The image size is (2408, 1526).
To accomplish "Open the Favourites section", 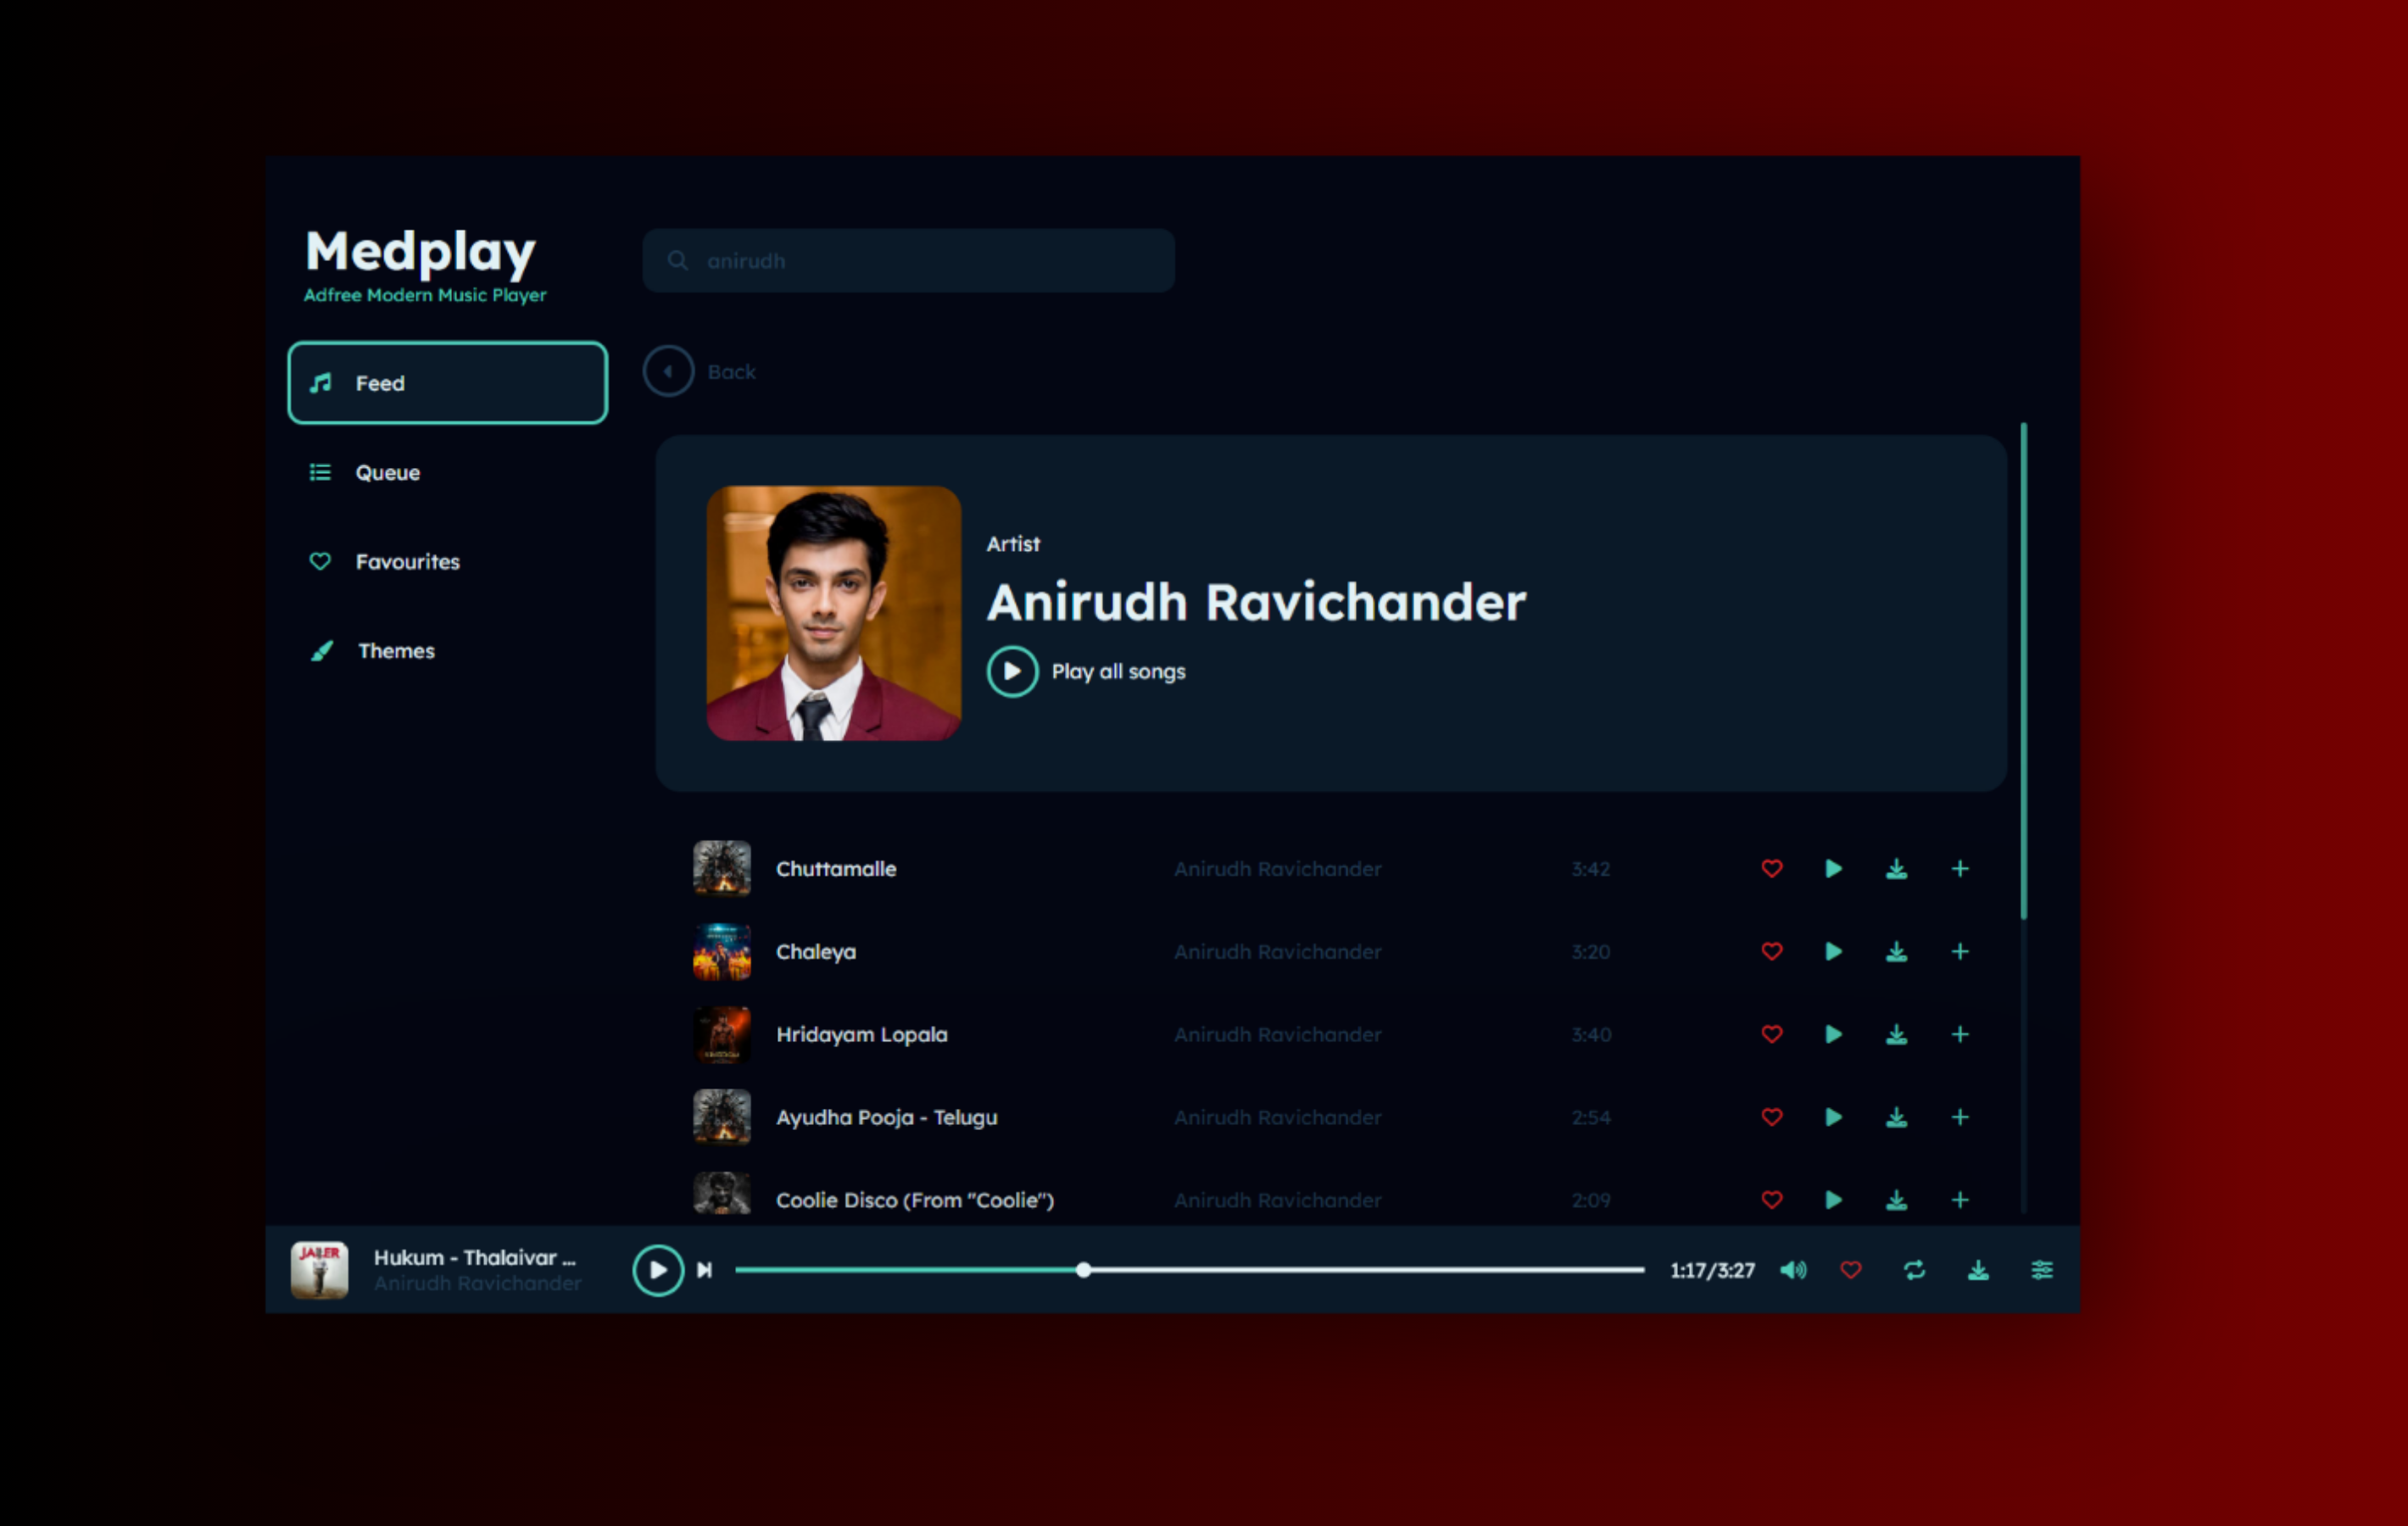I will [x=407, y=562].
